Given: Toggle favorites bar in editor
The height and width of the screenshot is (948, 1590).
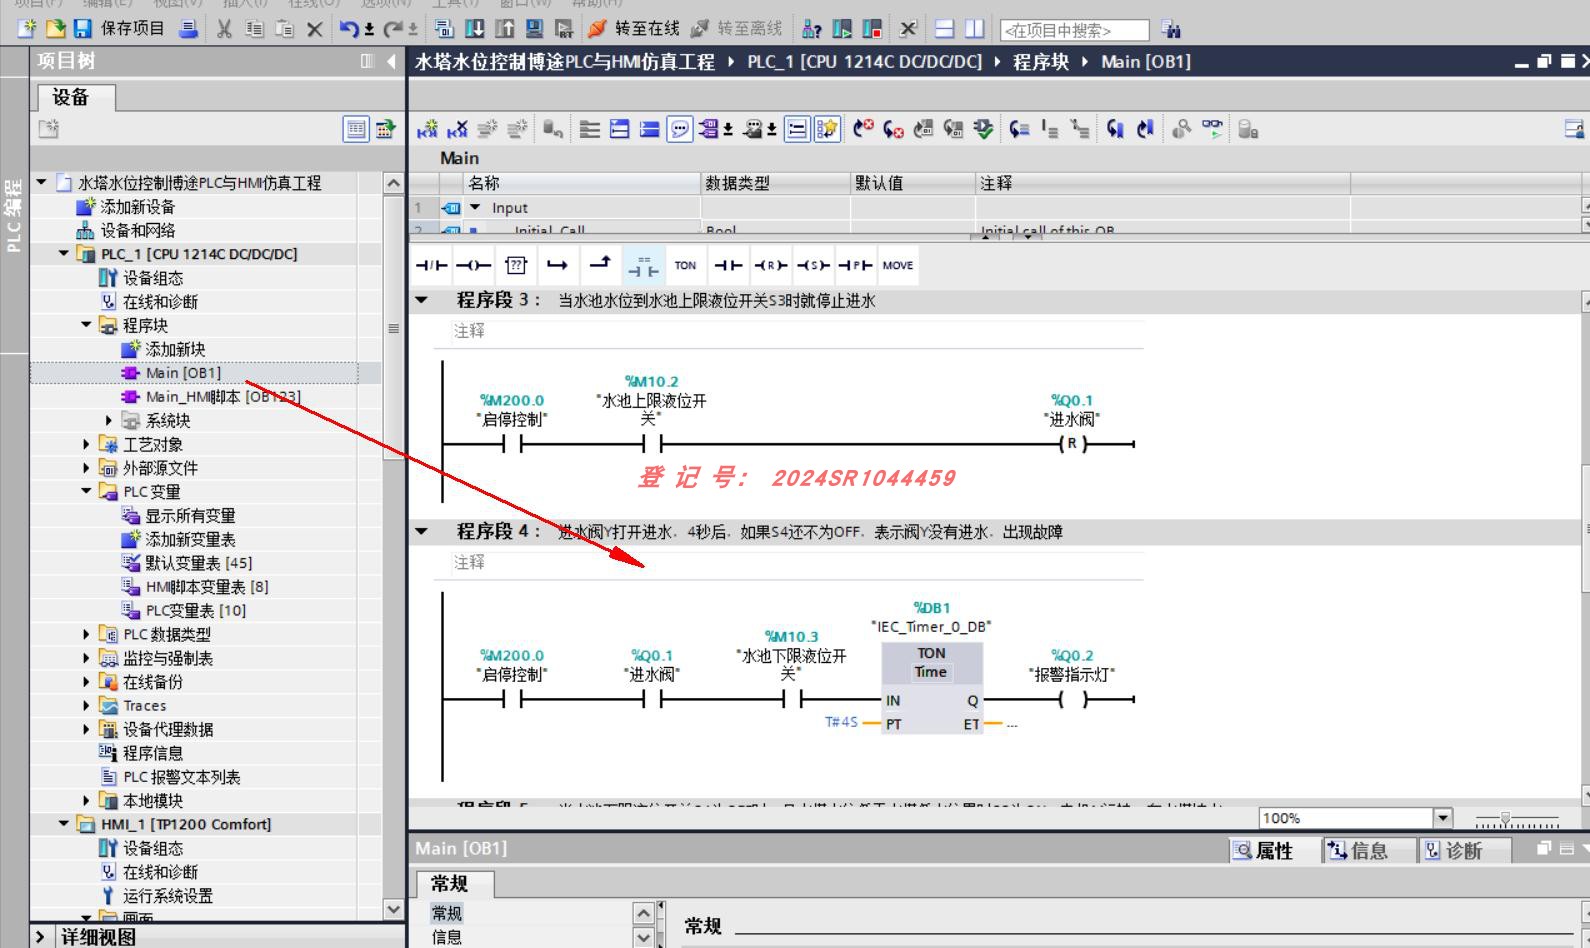Looking at the screenshot, I should (827, 129).
